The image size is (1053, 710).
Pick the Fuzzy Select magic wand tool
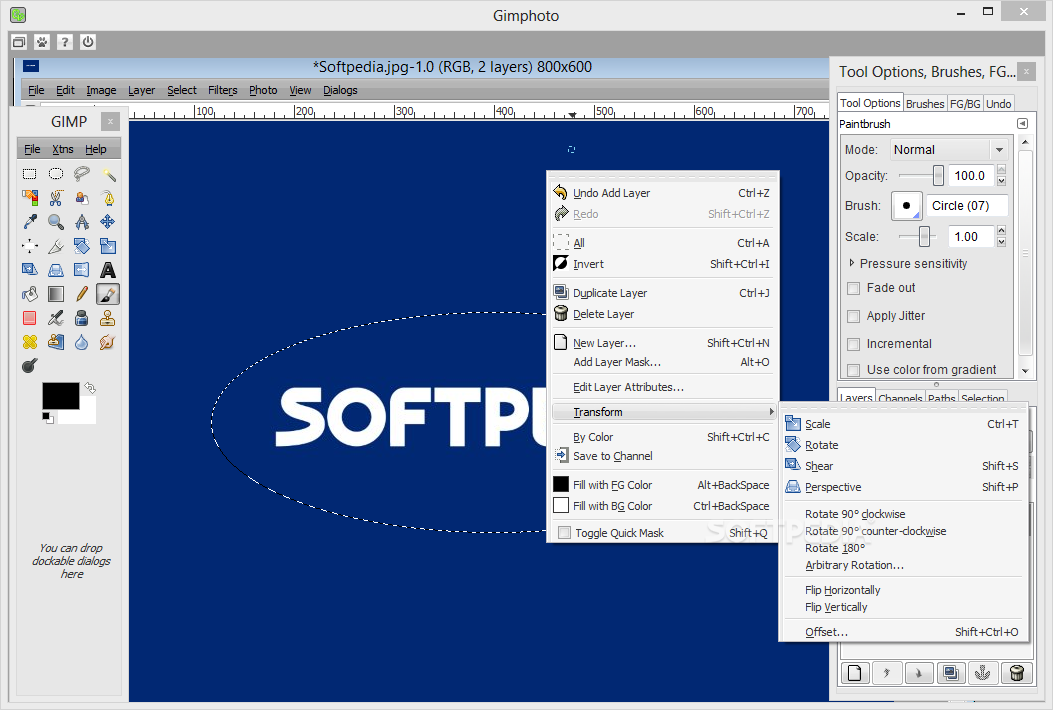(x=108, y=174)
